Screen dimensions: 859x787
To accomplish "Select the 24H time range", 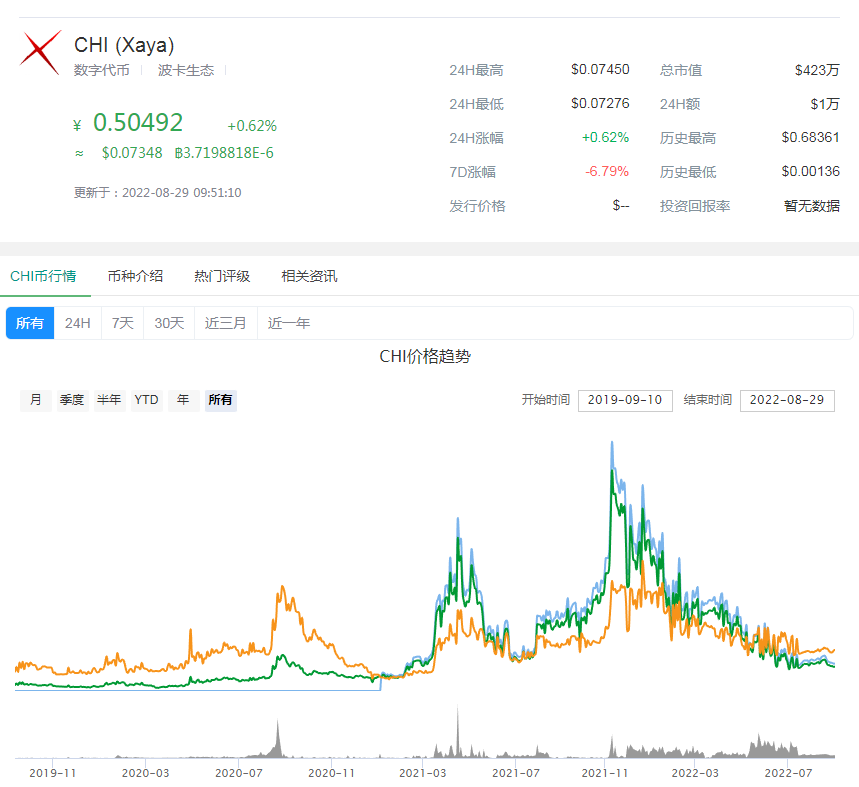I will coord(77,322).
